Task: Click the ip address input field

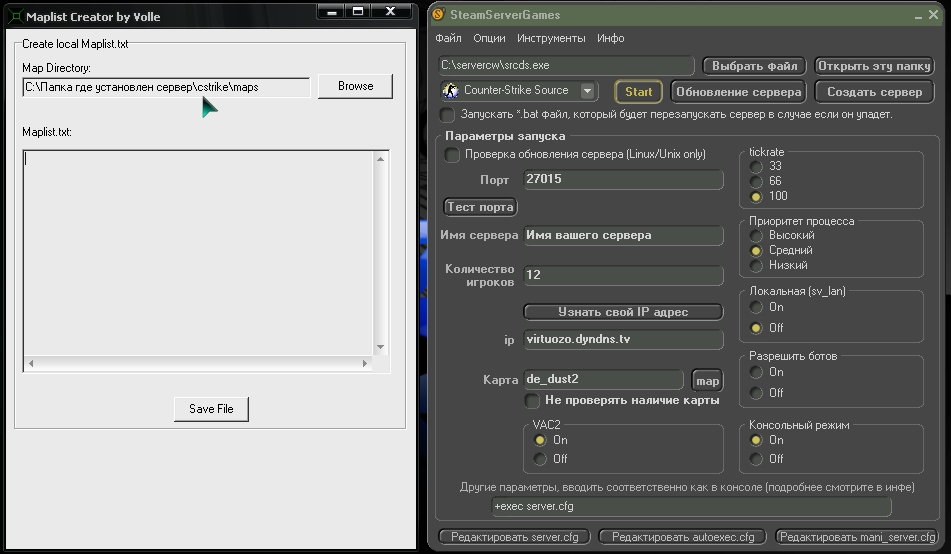Action: [x=623, y=340]
